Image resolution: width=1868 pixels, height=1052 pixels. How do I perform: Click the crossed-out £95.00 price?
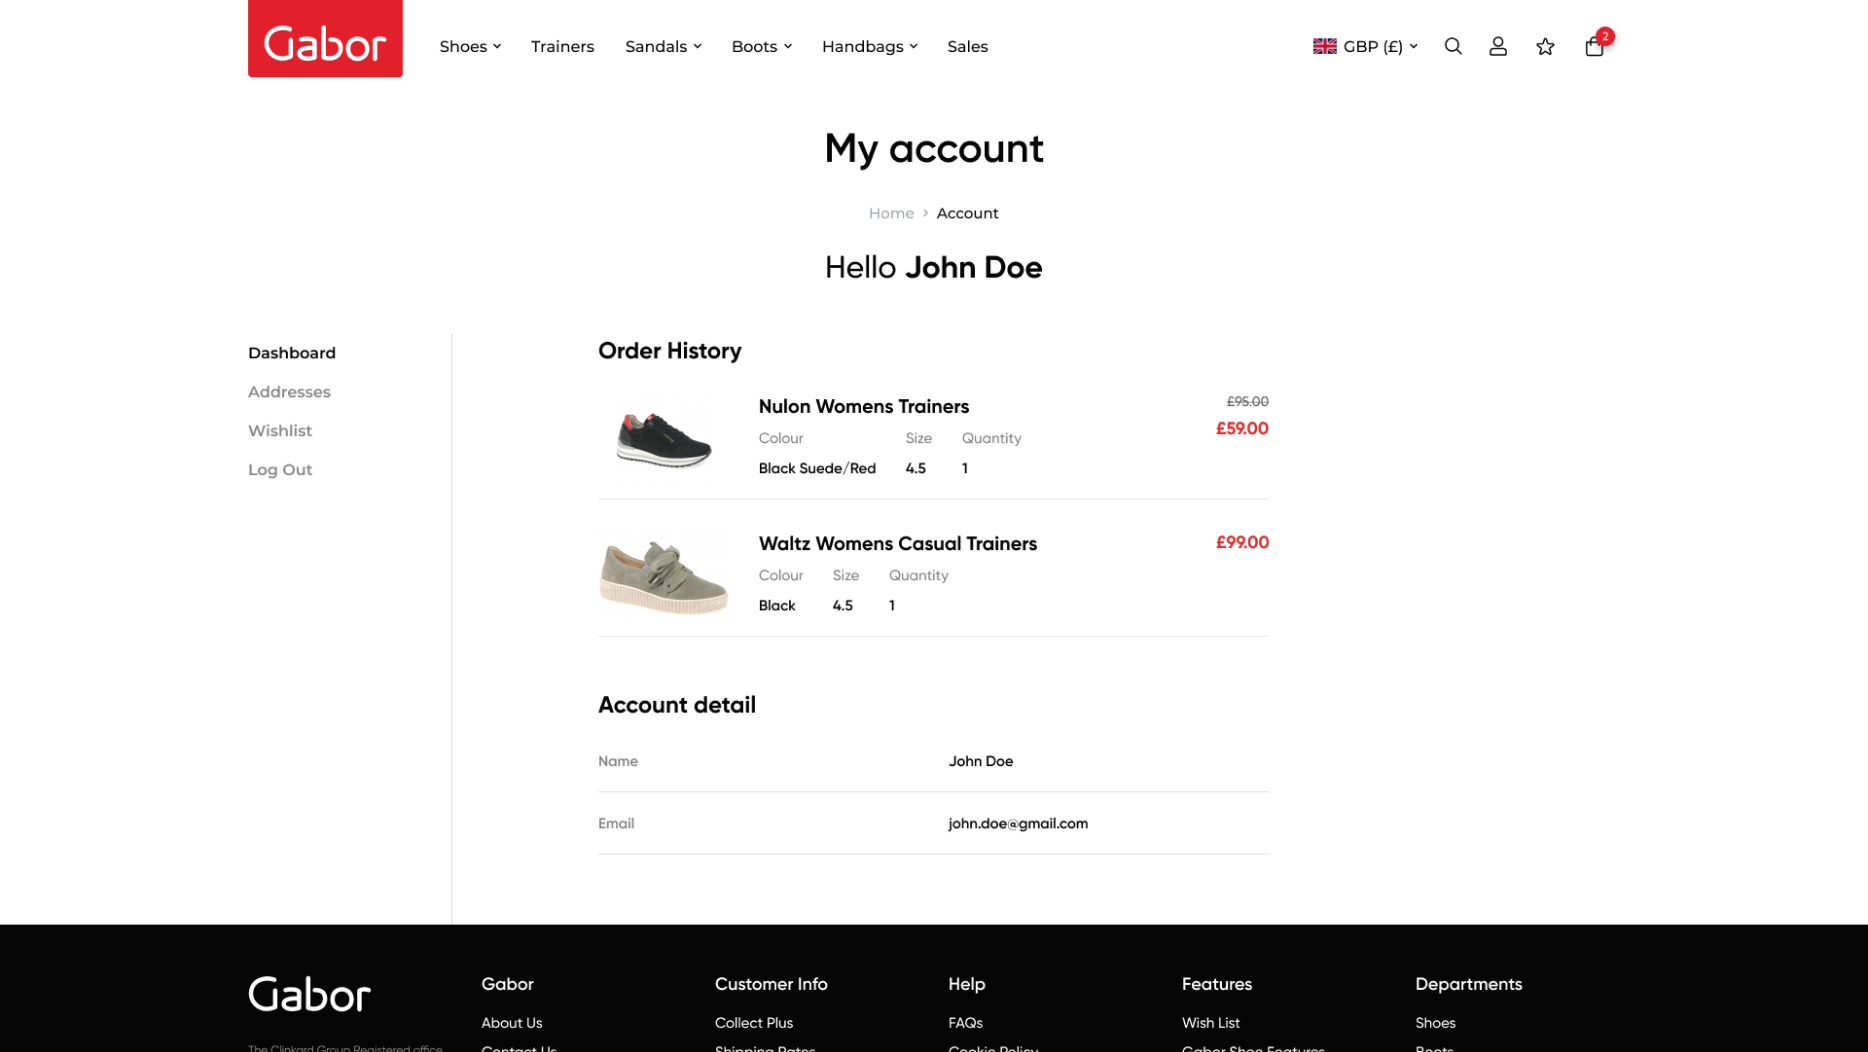[x=1247, y=401]
